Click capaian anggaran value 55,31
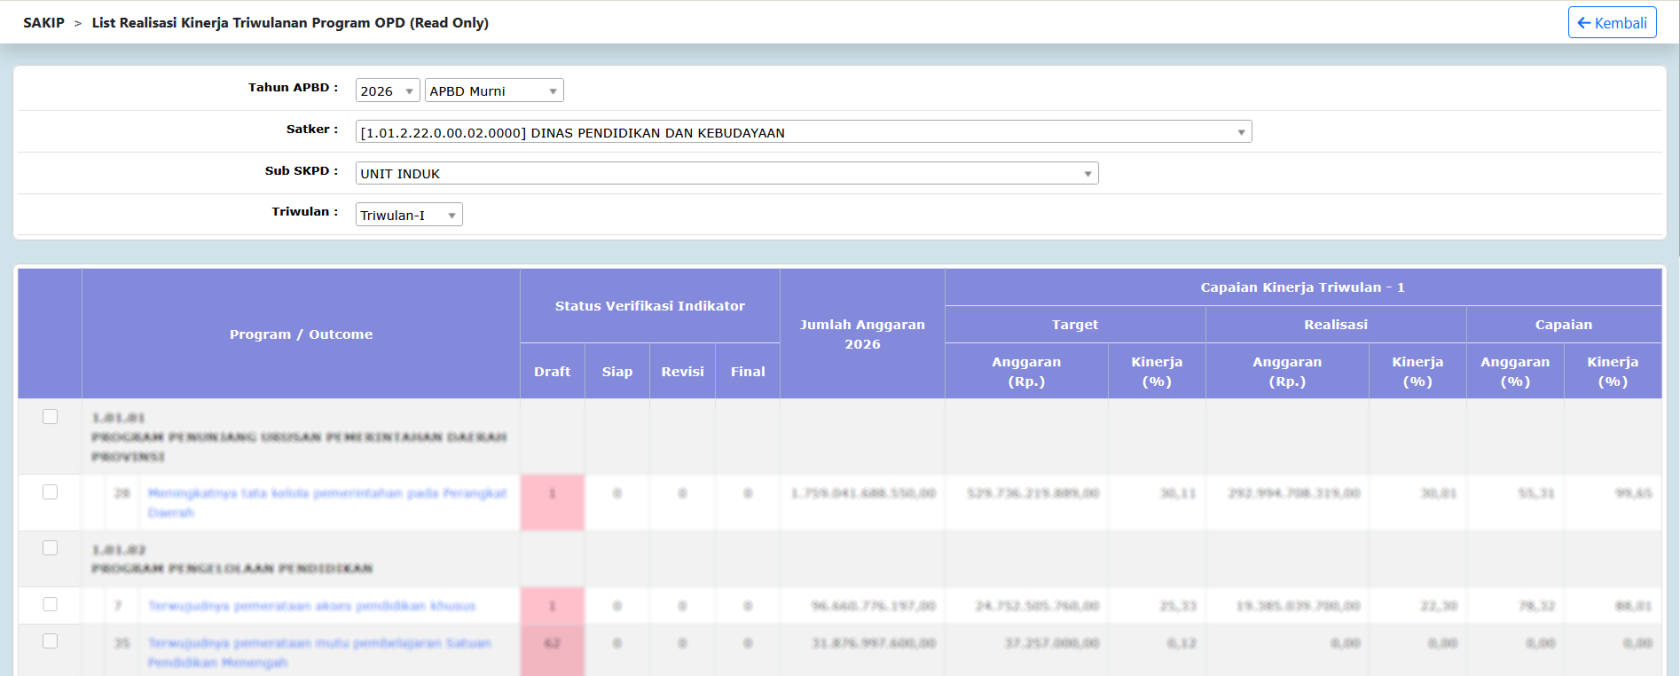The height and width of the screenshot is (676, 1680). [1535, 493]
